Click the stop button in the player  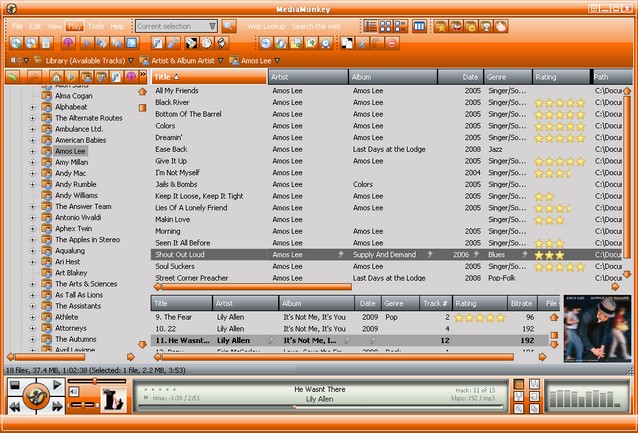click(x=15, y=385)
